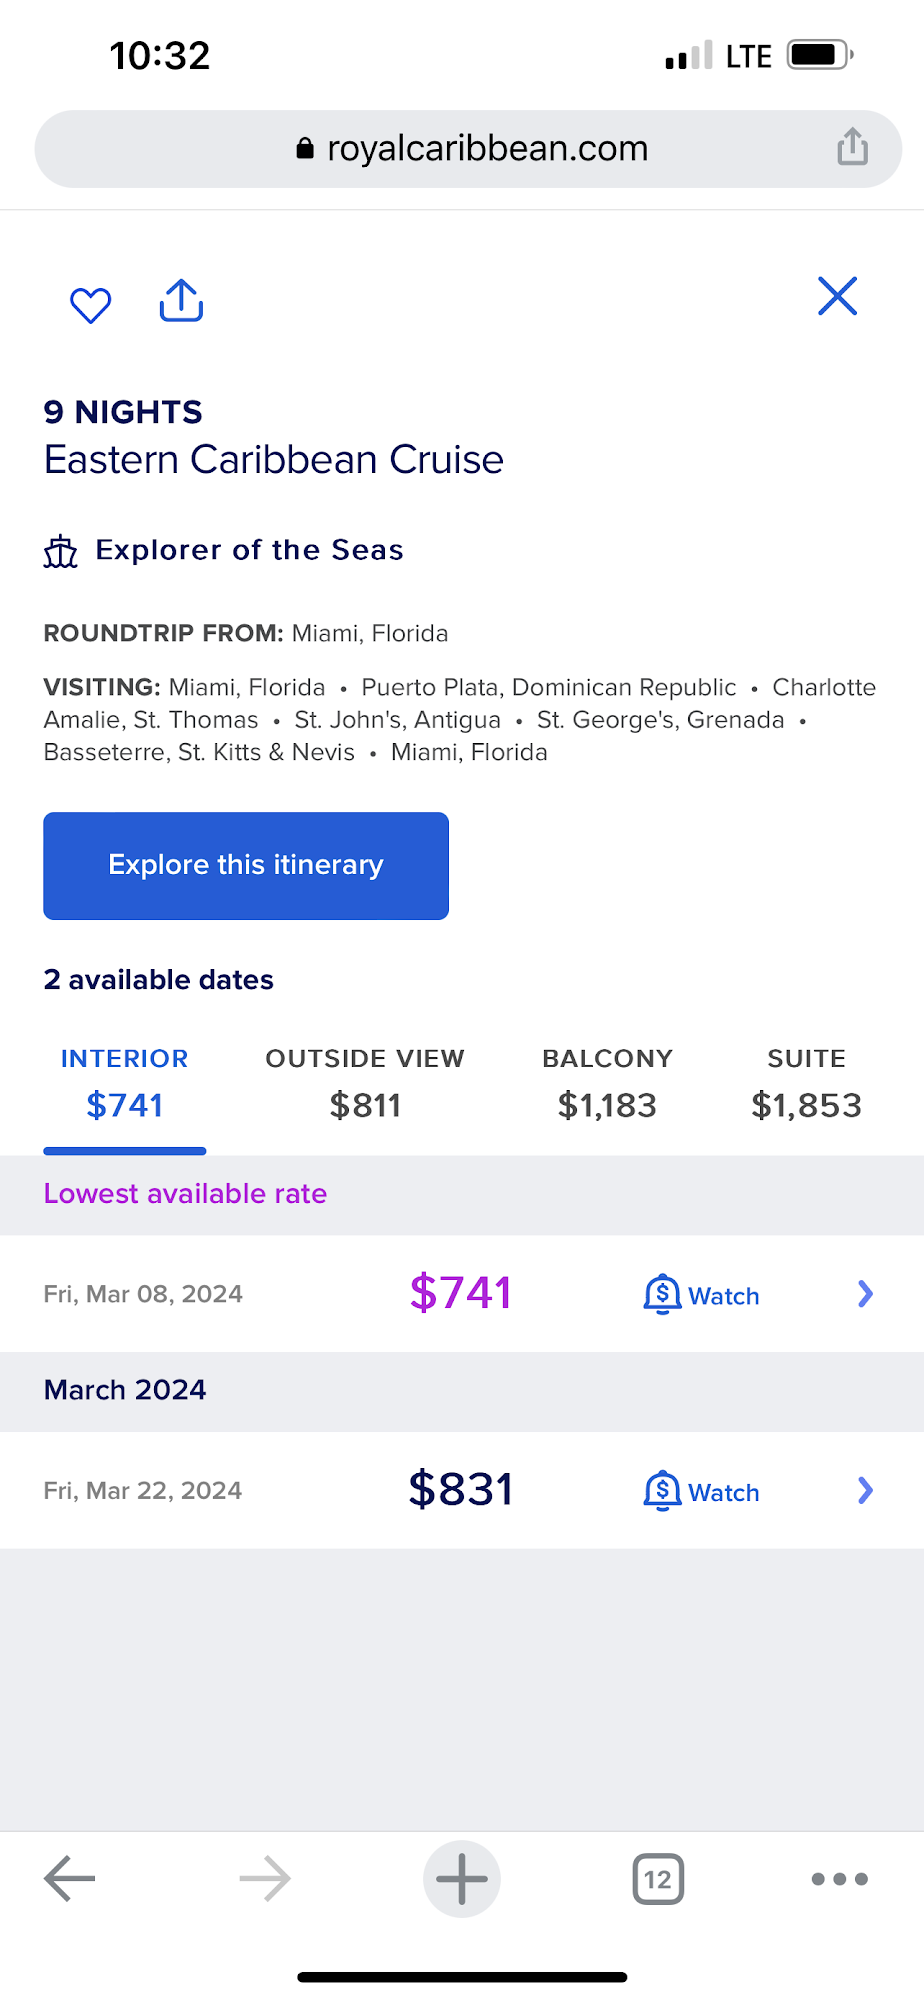The height and width of the screenshot is (2000, 924).
Task: Switch to the Outside View $811 tab
Action: pyautogui.click(x=365, y=1085)
